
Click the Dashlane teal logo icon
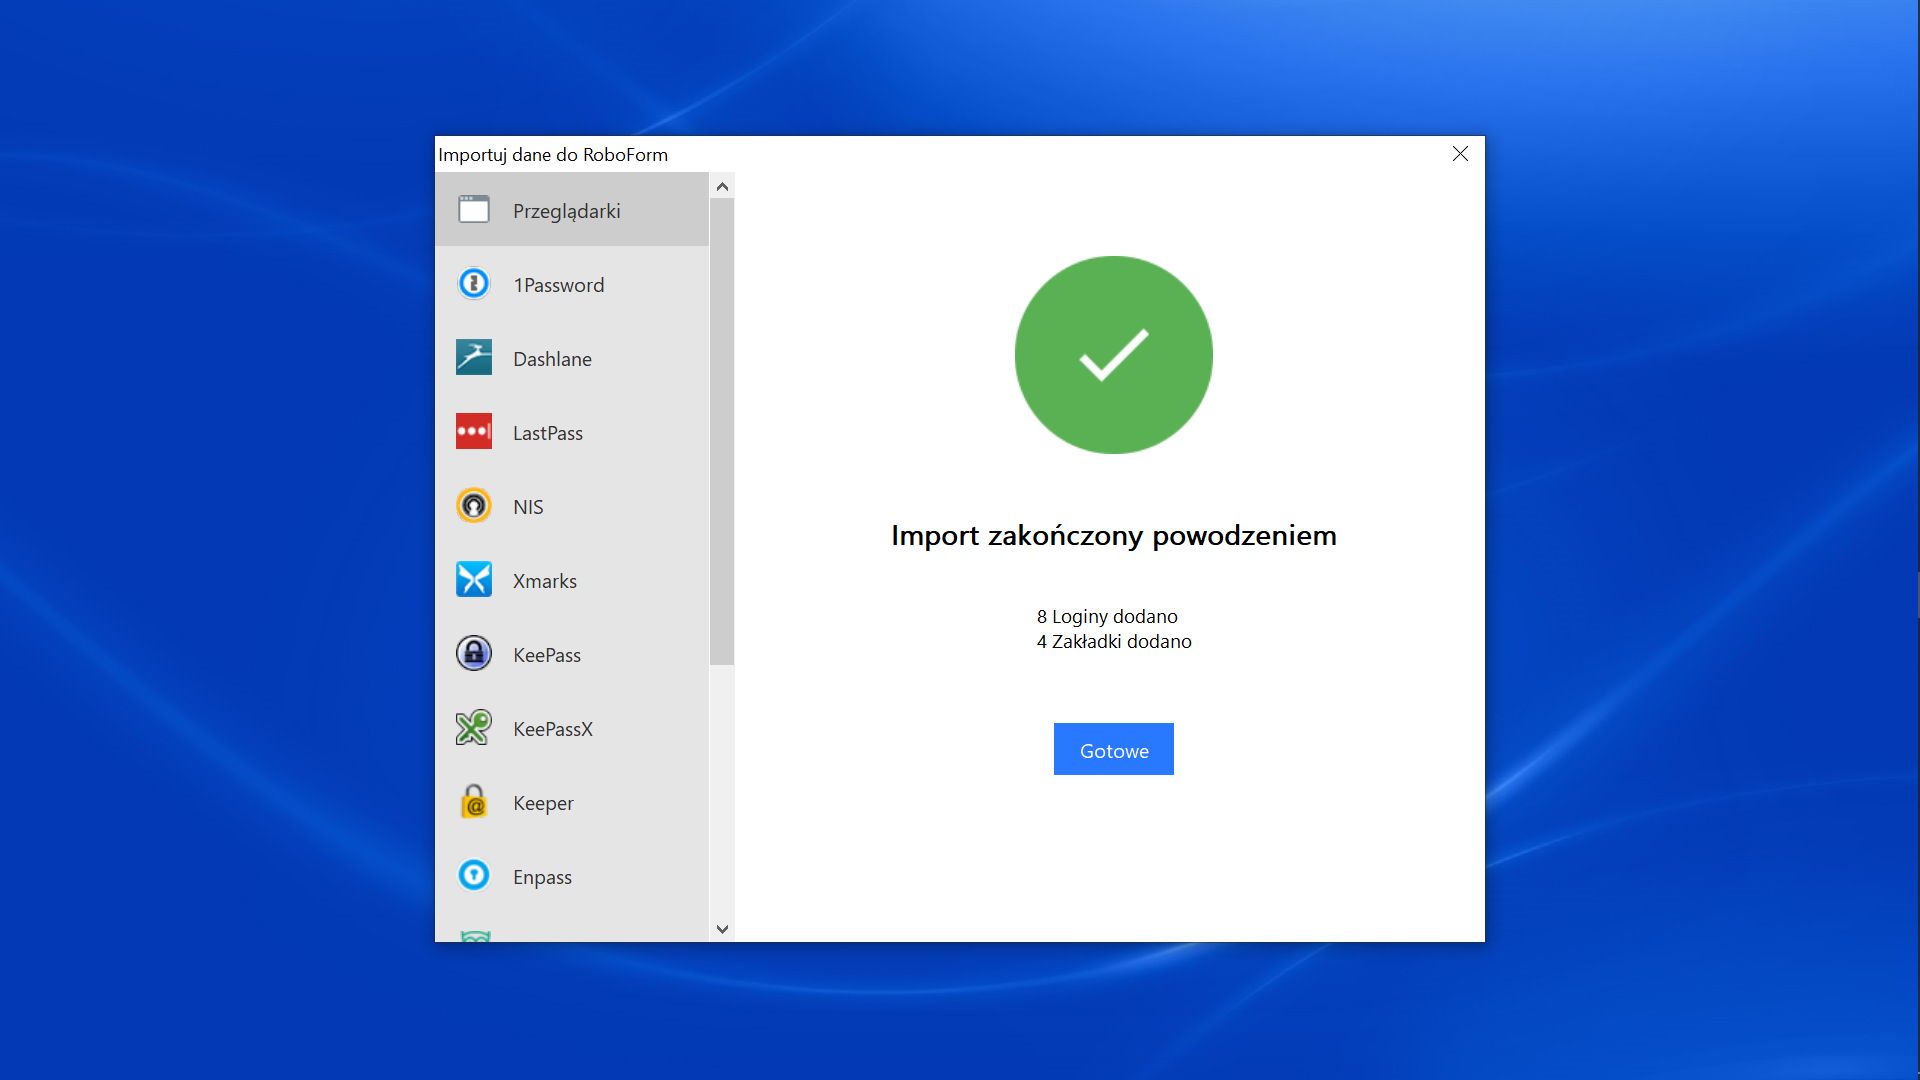(474, 358)
